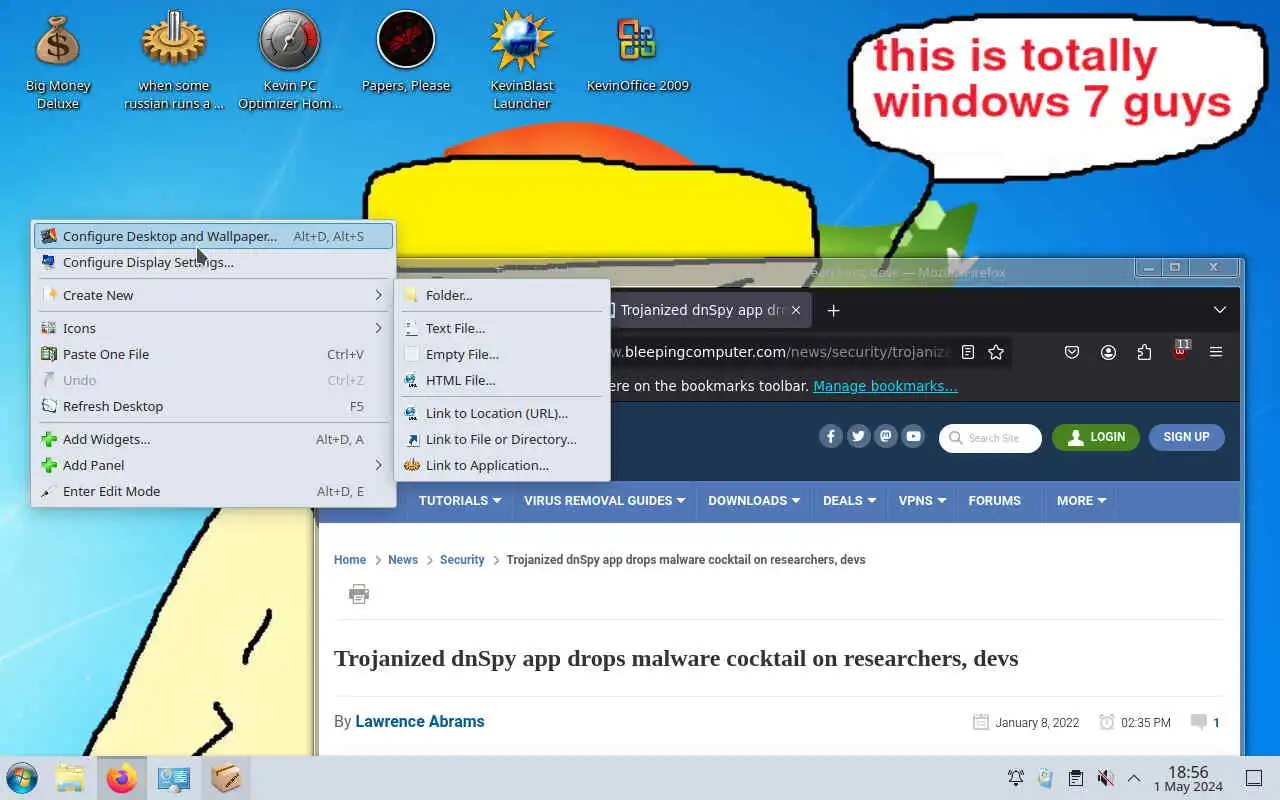Viewport: 1280px width, 800px height.
Task: Open the Firefox extensions puzzle icon
Action: [1144, 352]
